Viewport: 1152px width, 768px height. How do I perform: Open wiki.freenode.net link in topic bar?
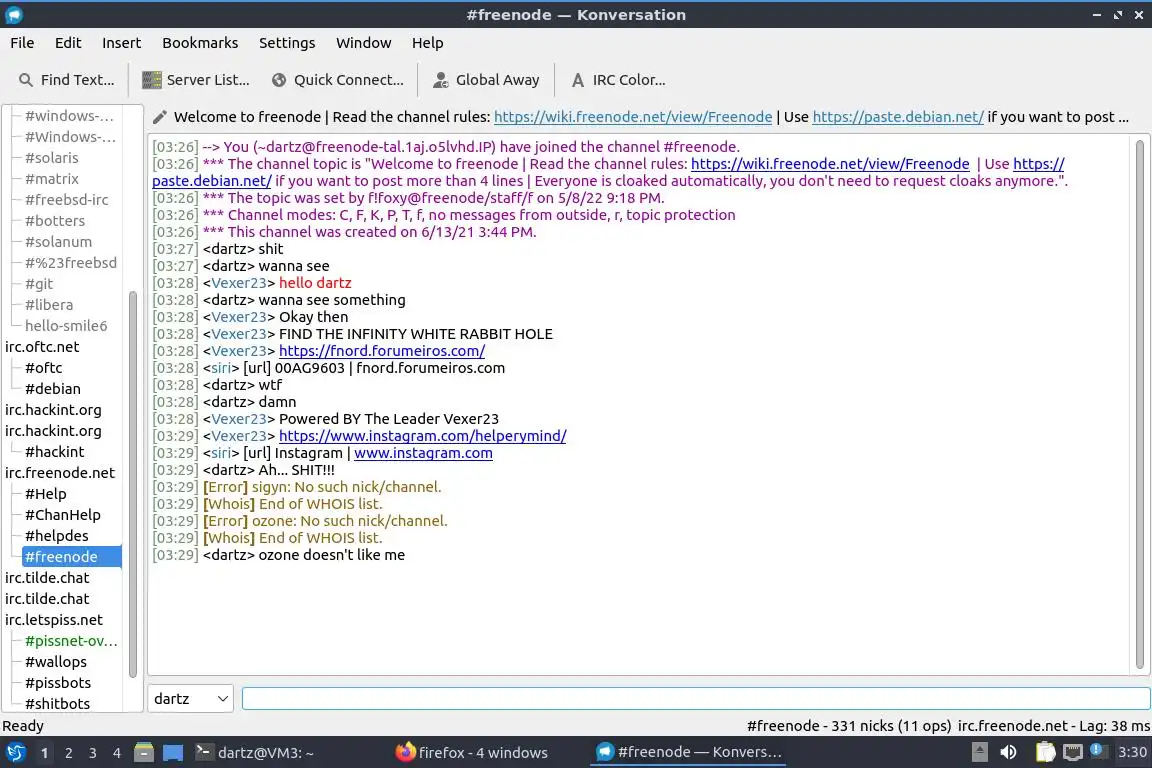click(x=633, y=117)
